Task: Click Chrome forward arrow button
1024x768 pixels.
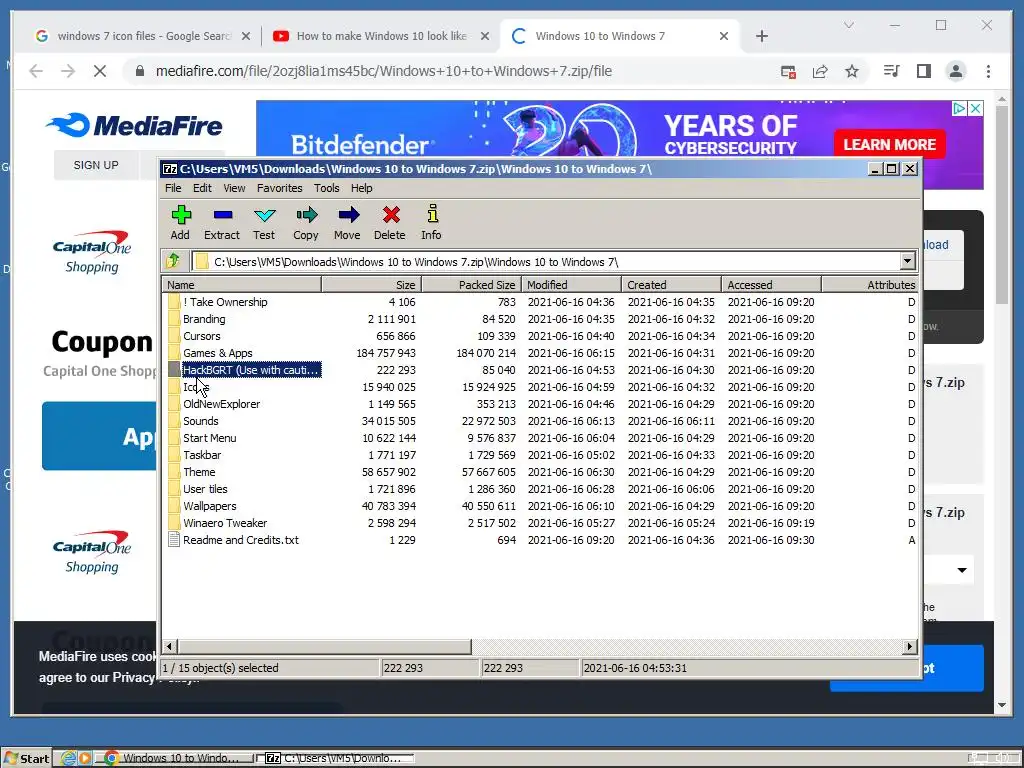Action: point(68,71)
